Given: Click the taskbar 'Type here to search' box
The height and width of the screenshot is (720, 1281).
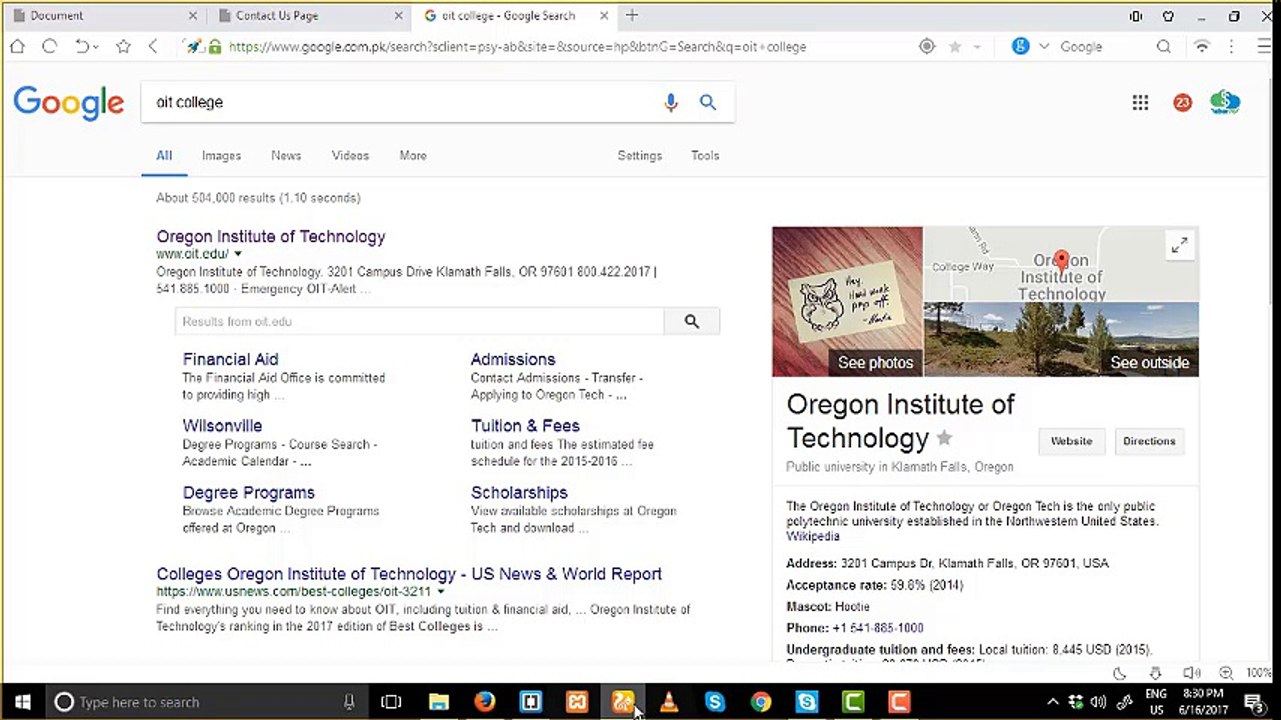Looking at the screenshot, I should click(207, 702).
